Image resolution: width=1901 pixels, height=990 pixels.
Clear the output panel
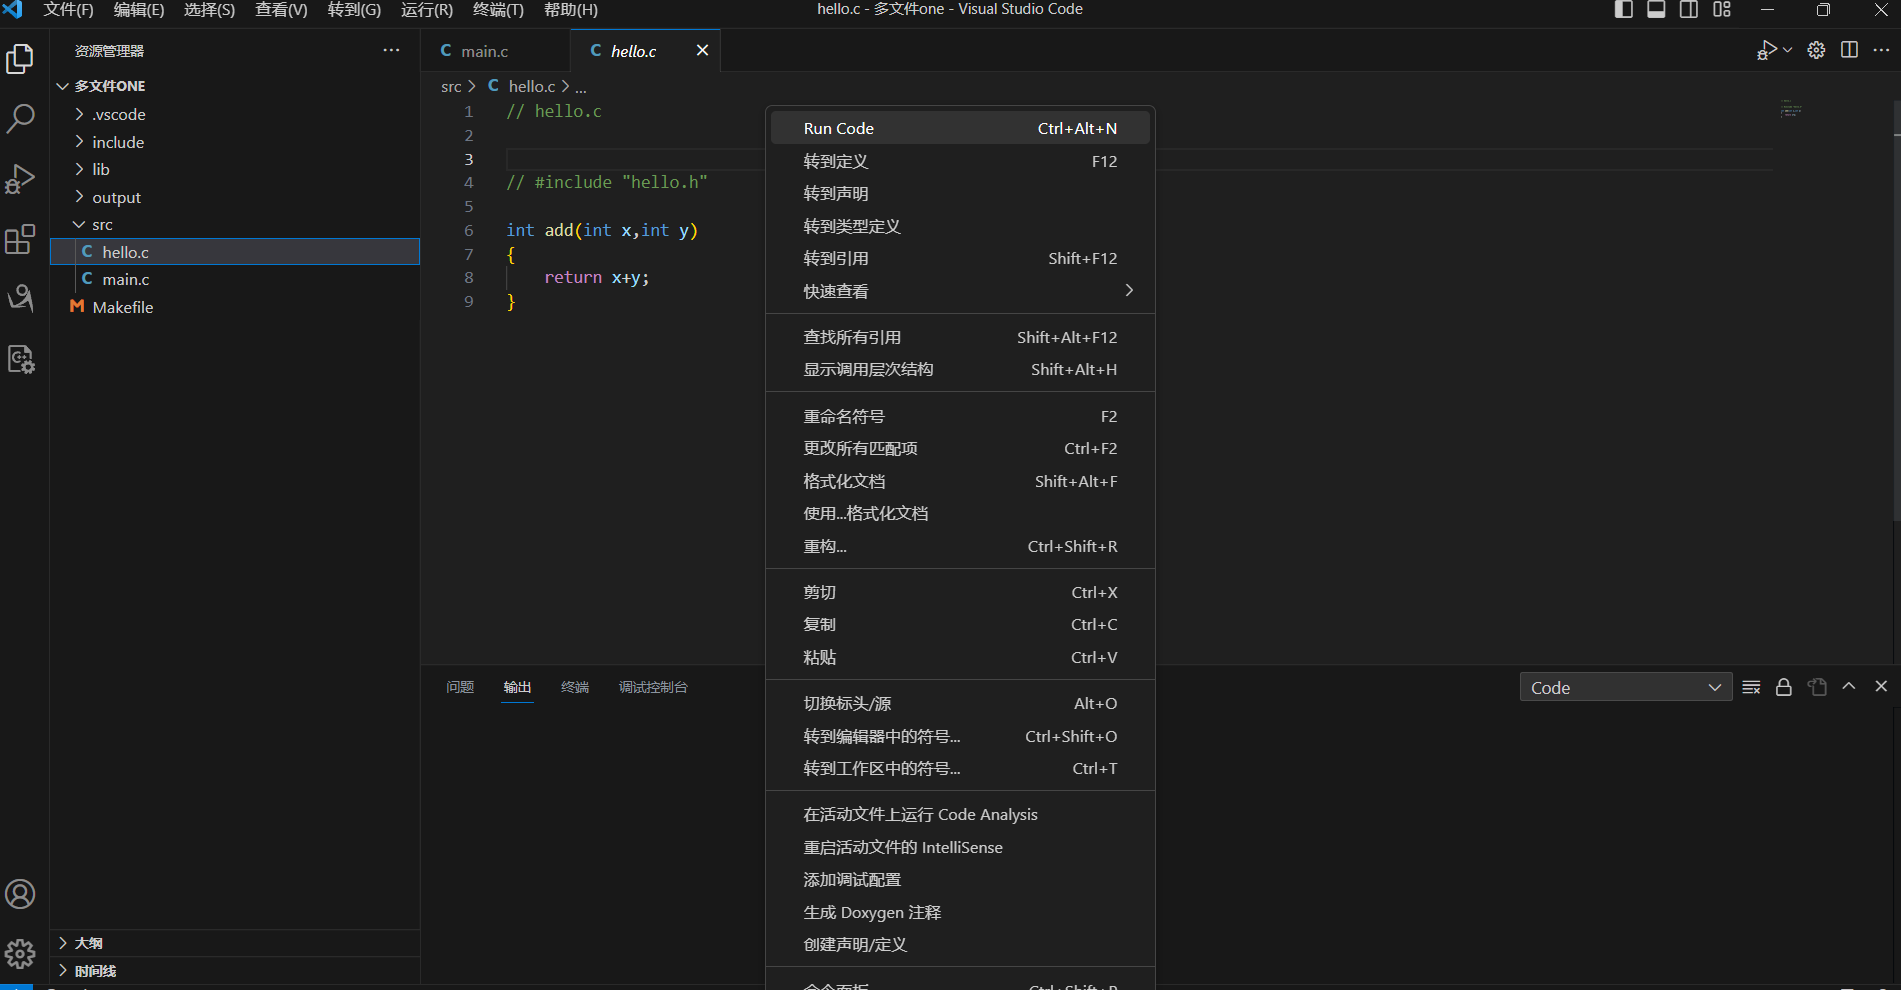[1751, 687]
